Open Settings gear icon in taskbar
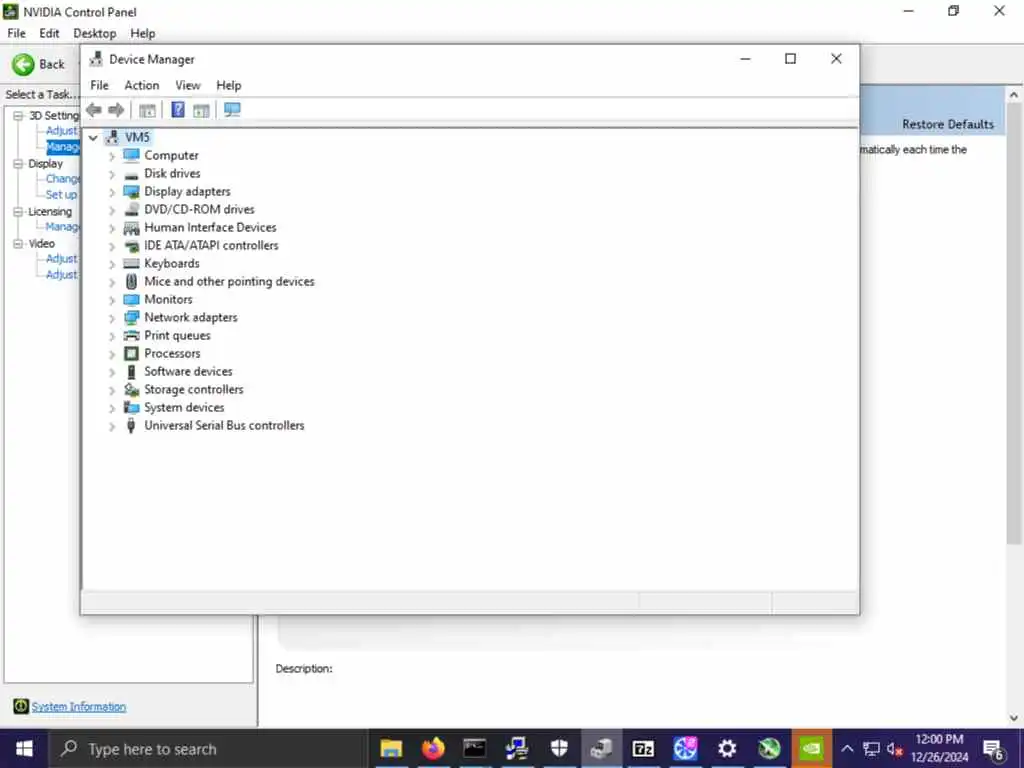This screenshot has height=768, width=1024. (x=727, y=748)
